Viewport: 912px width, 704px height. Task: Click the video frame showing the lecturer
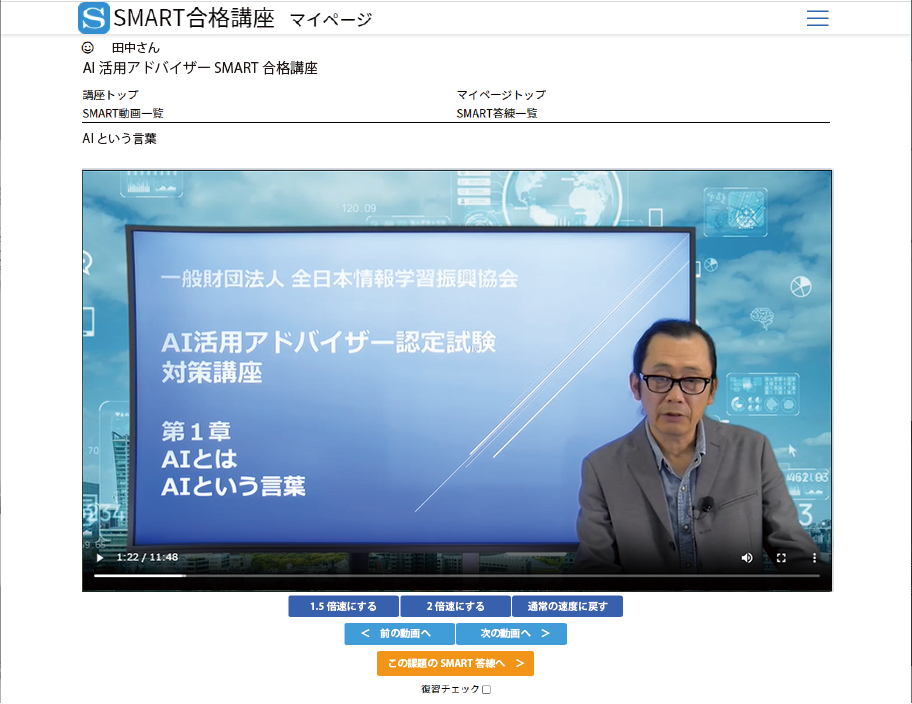click(457, 381)
